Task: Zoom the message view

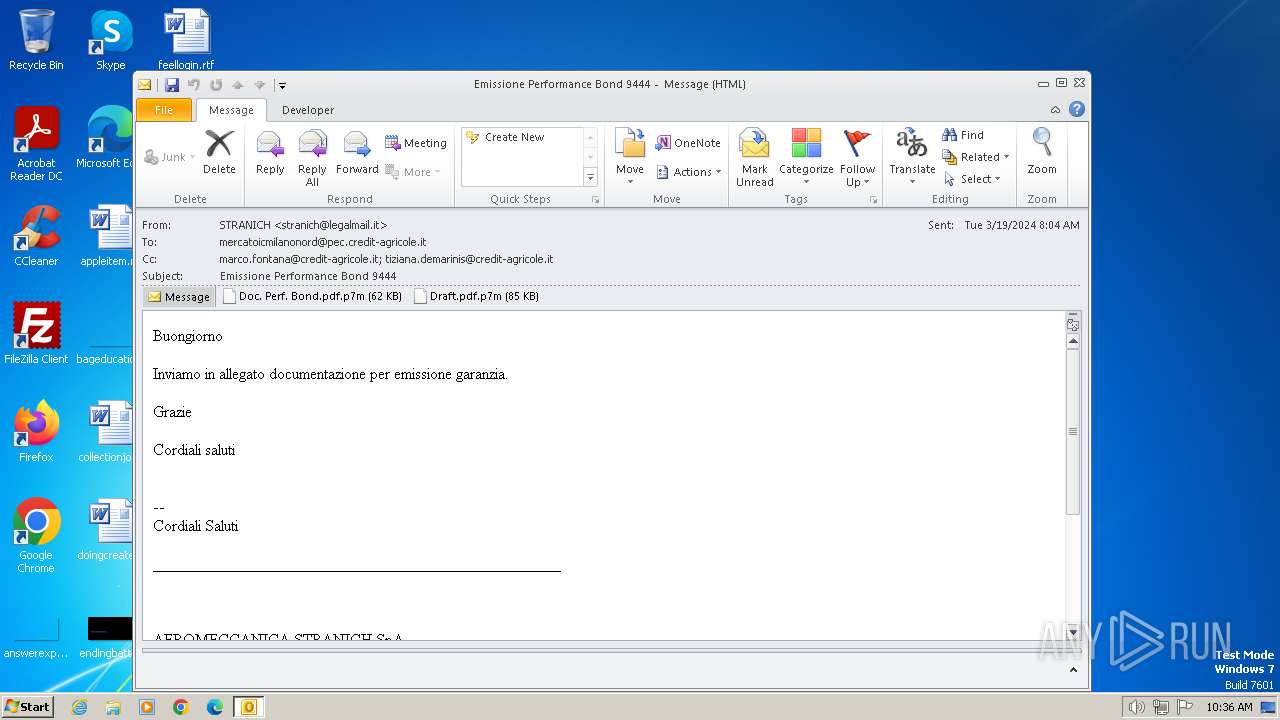Action: coord(1042,154)
